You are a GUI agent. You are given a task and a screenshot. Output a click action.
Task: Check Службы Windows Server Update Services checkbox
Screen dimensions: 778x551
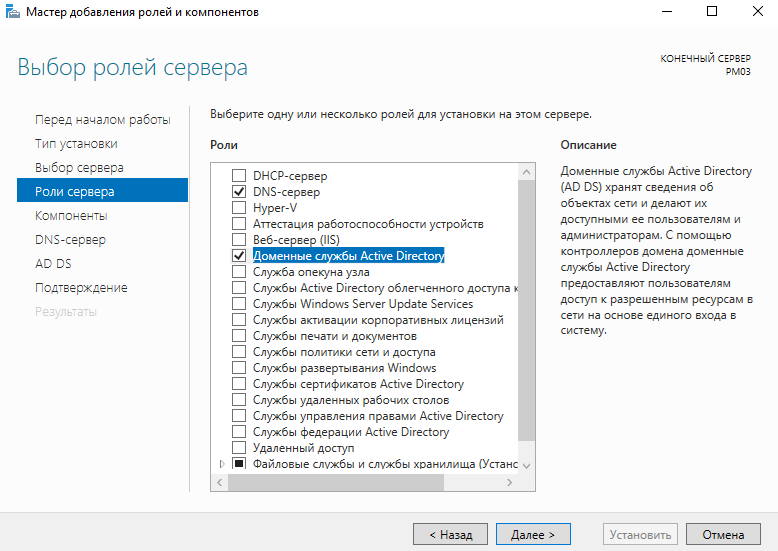coord(239,304)
